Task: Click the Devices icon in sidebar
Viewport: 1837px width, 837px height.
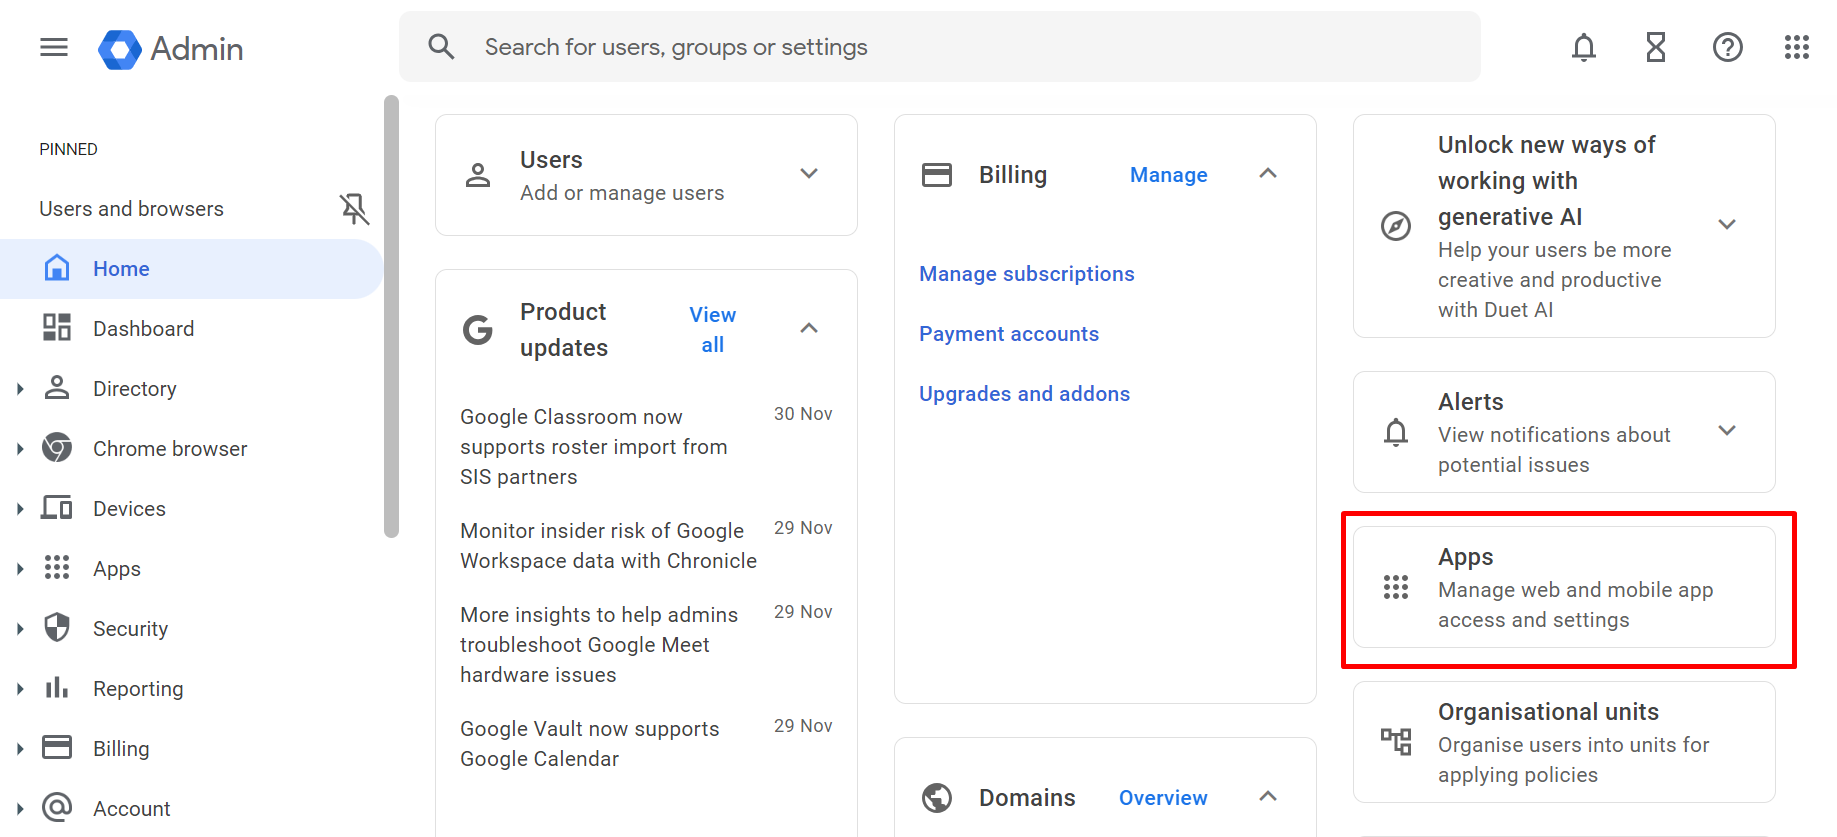Action: click(57, 508)
